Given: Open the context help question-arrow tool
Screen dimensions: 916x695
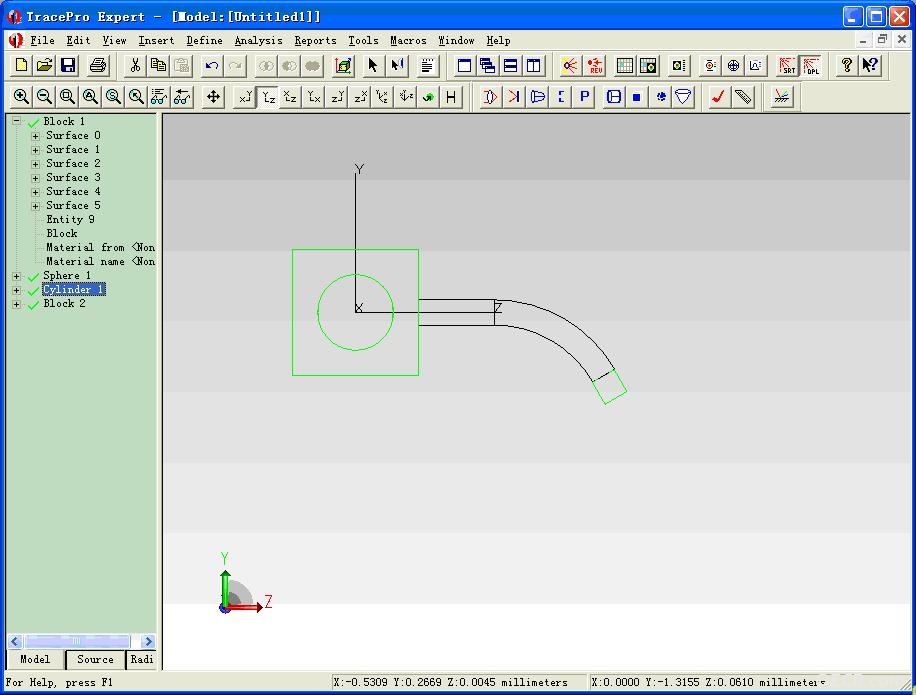Looking at the screenshot, I should (870, 65).
